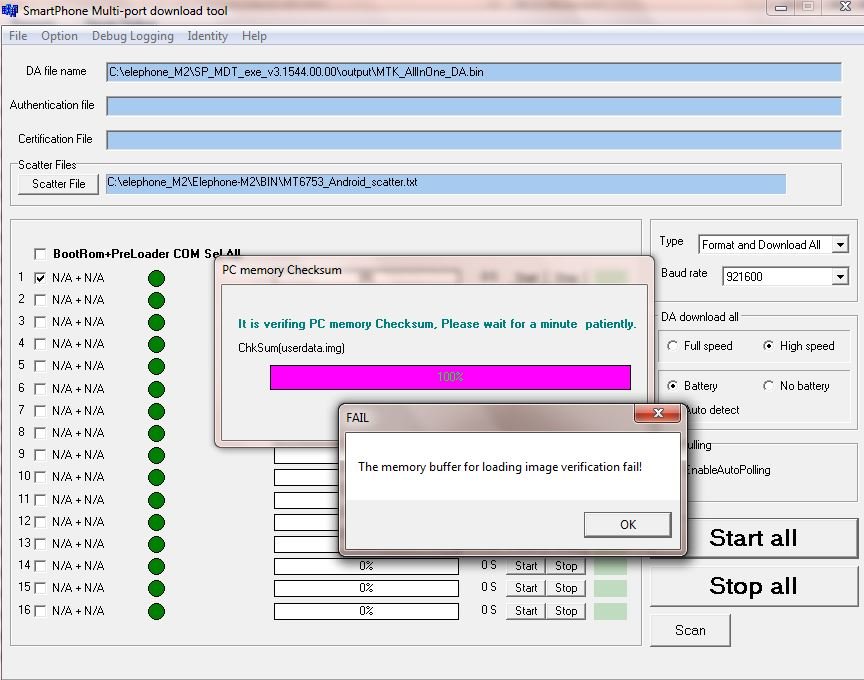Screen dimensions: 864x680
Task: Click green status indicator for port 4
Action: [156, 344]
